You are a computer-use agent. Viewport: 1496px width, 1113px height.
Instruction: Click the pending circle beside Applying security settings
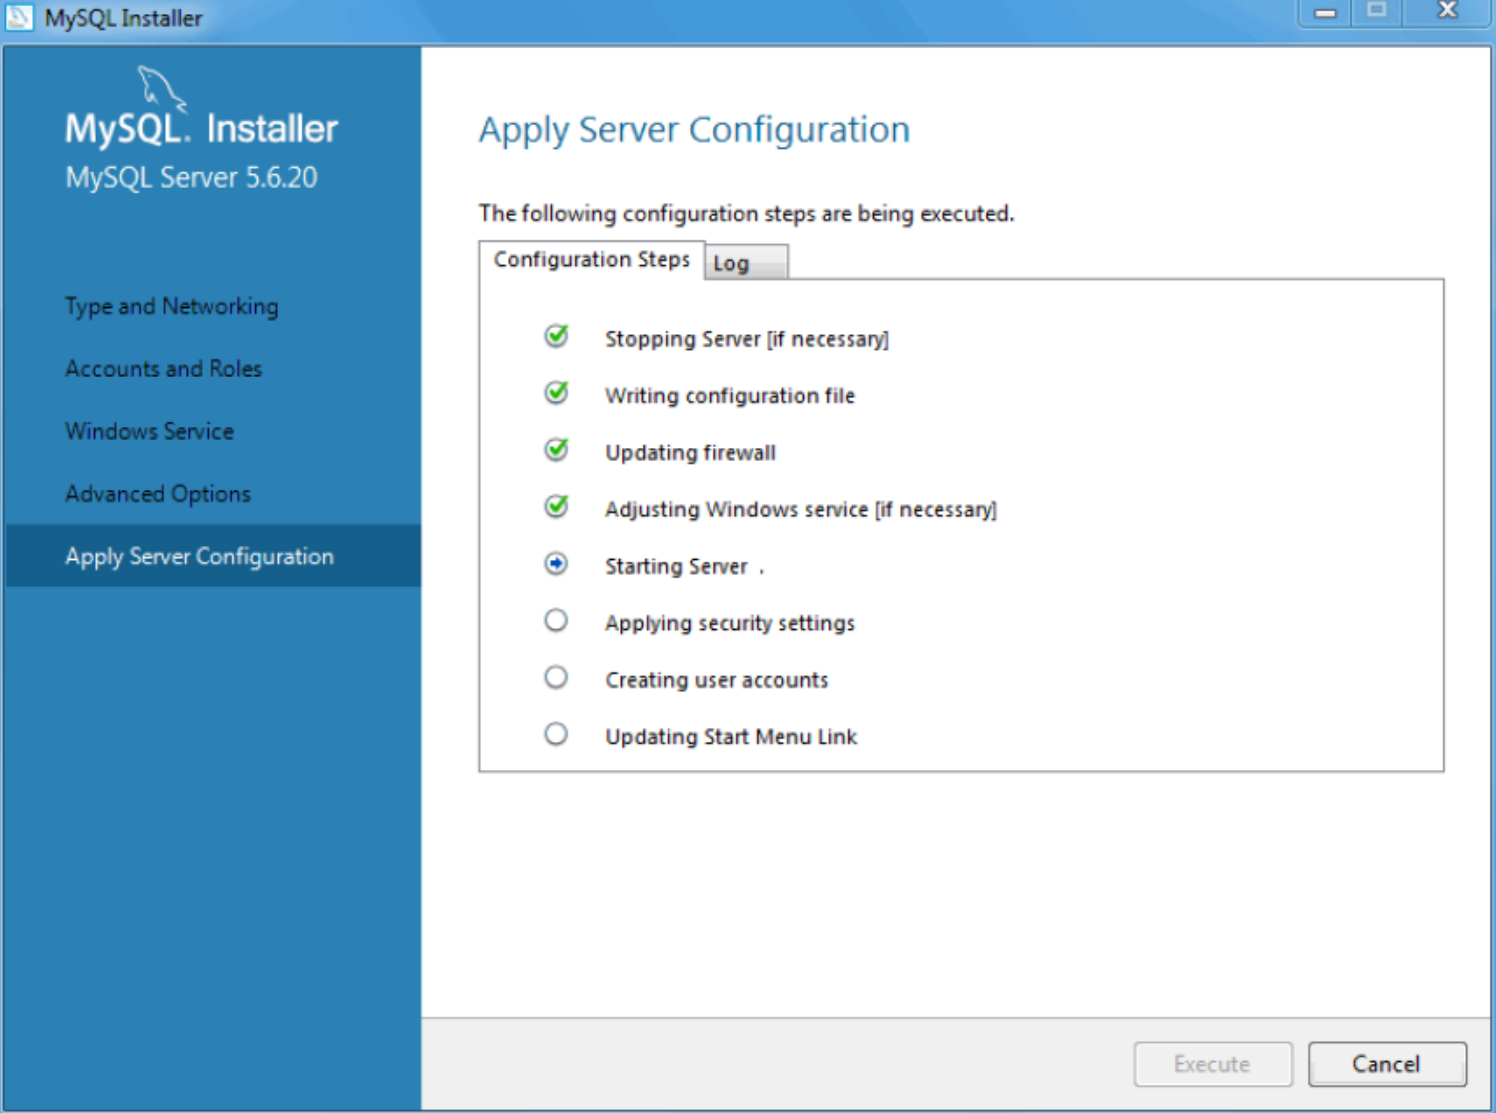(556, 621)
